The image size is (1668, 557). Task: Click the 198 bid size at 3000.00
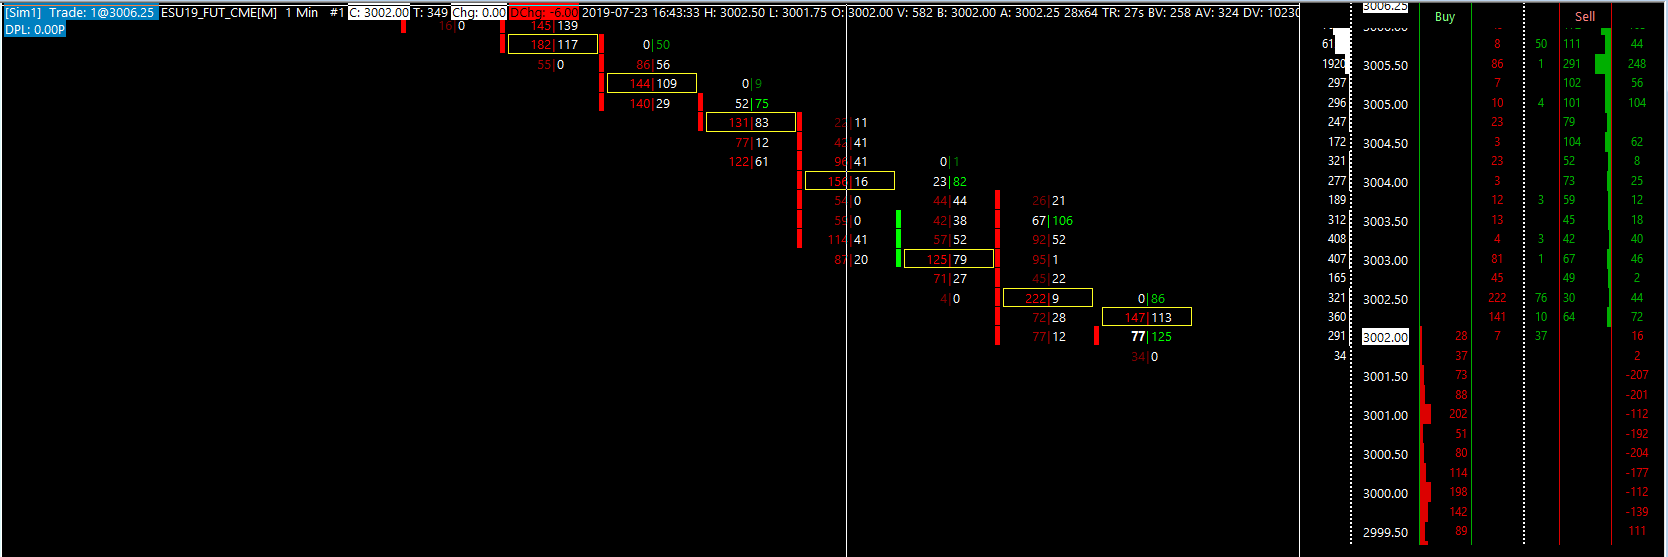[x=1458, y=492]
